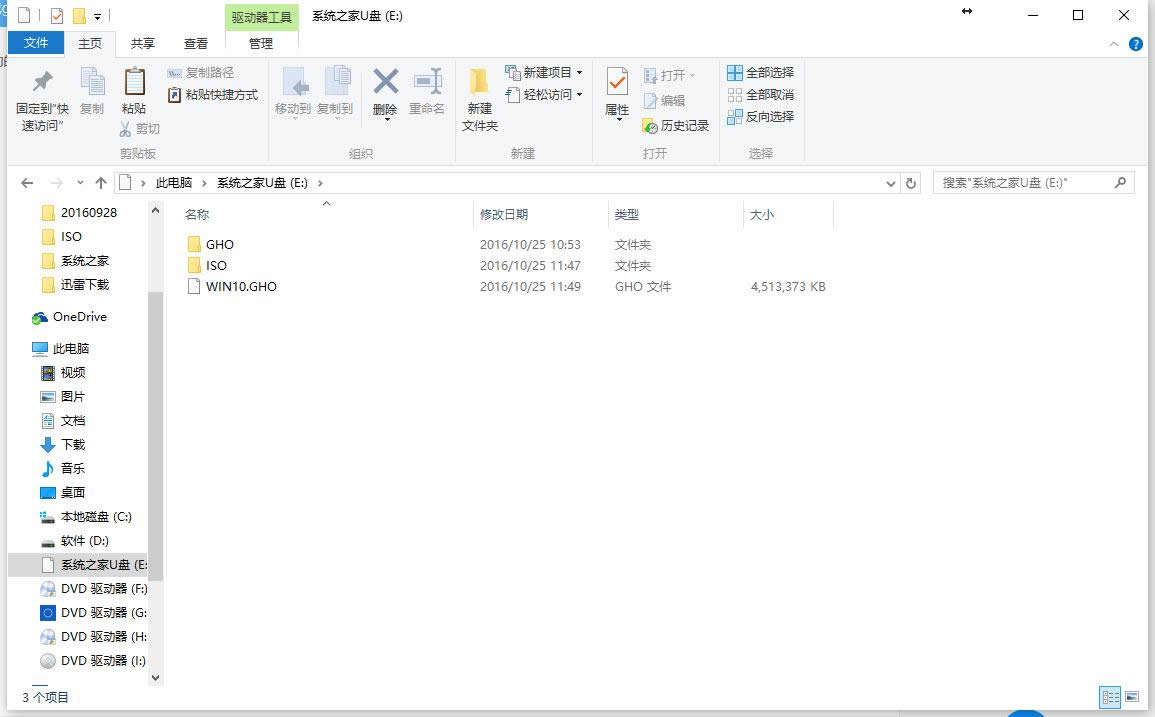Open Help with the blue question mark

tap(1137, 43)
